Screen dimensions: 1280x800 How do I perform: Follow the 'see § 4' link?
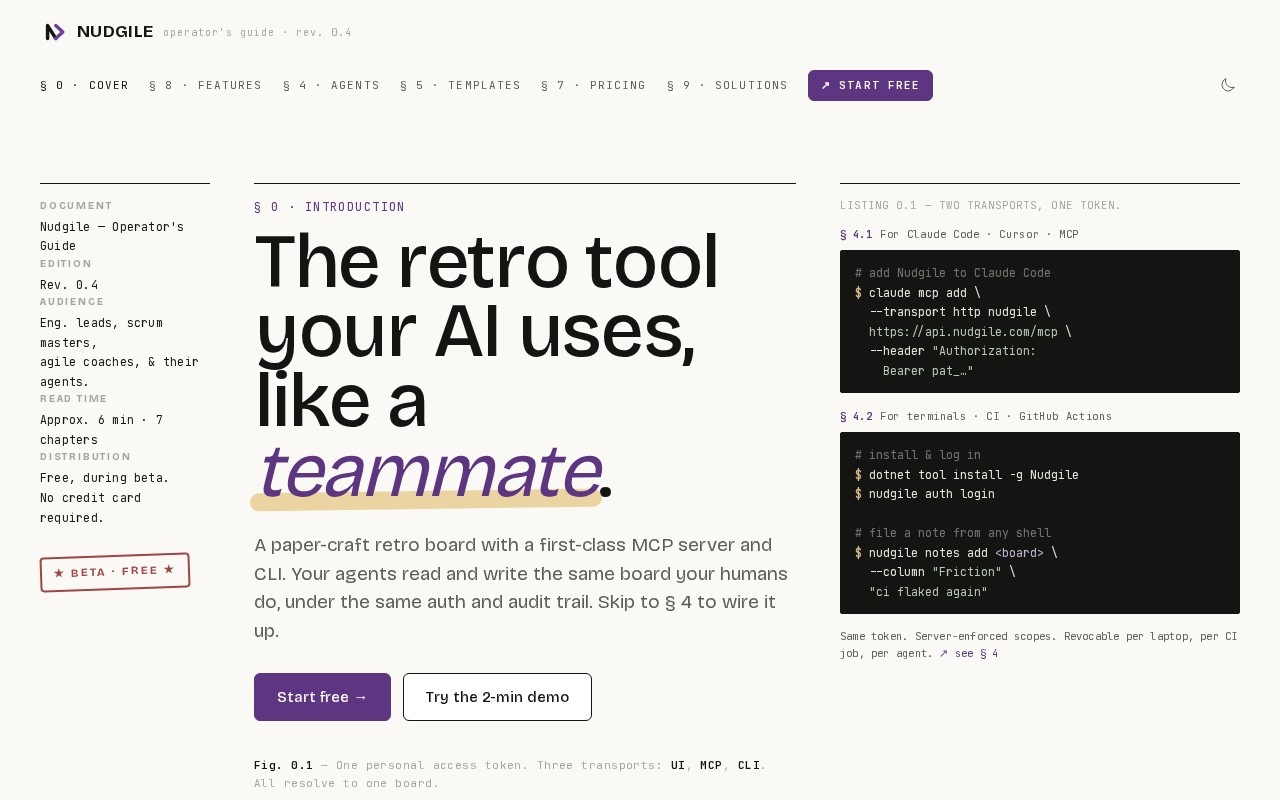click(x=968, y=654)
